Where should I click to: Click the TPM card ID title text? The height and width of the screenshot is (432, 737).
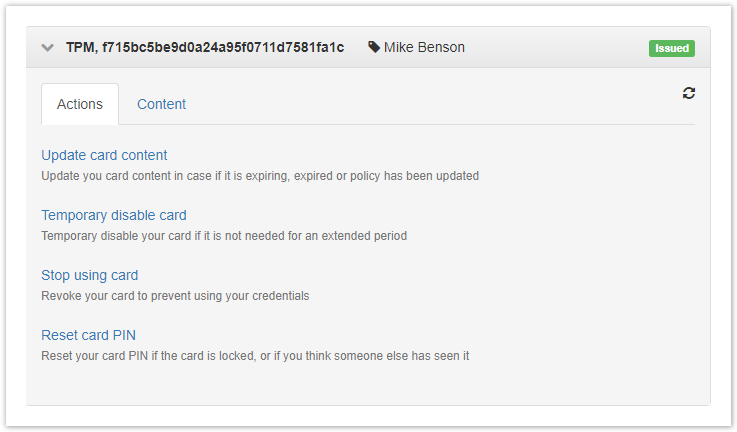click(205, 47)
